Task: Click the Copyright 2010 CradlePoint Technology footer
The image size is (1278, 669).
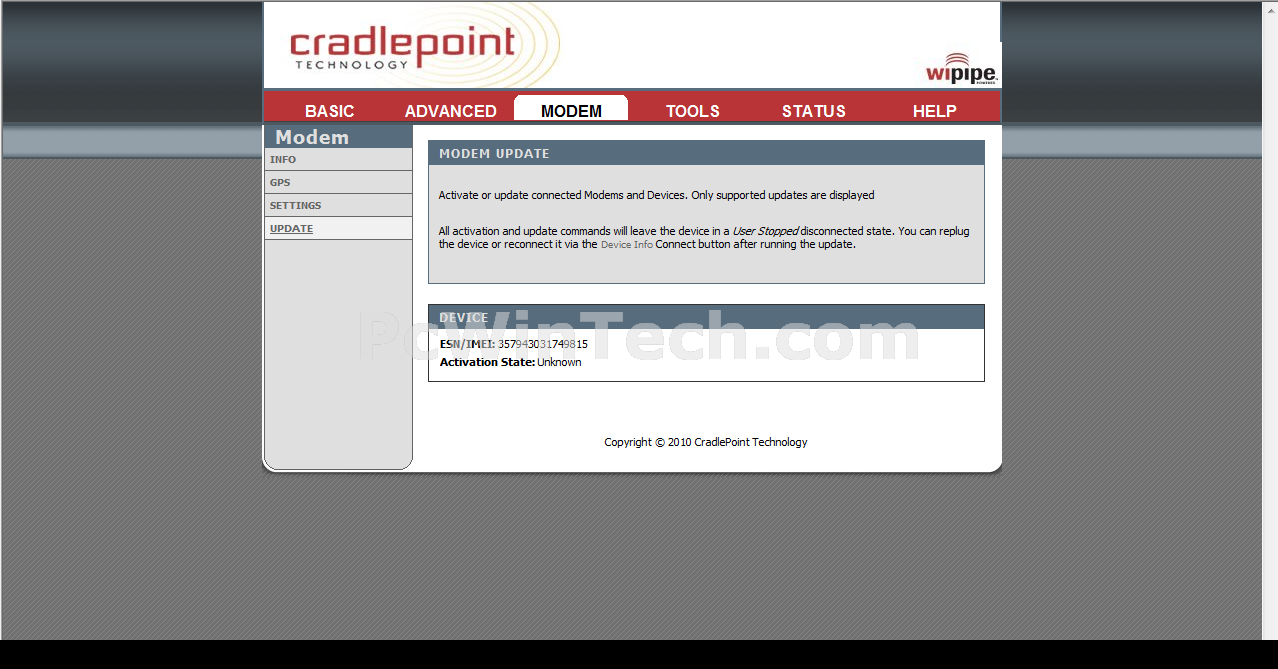Action: 706,442
